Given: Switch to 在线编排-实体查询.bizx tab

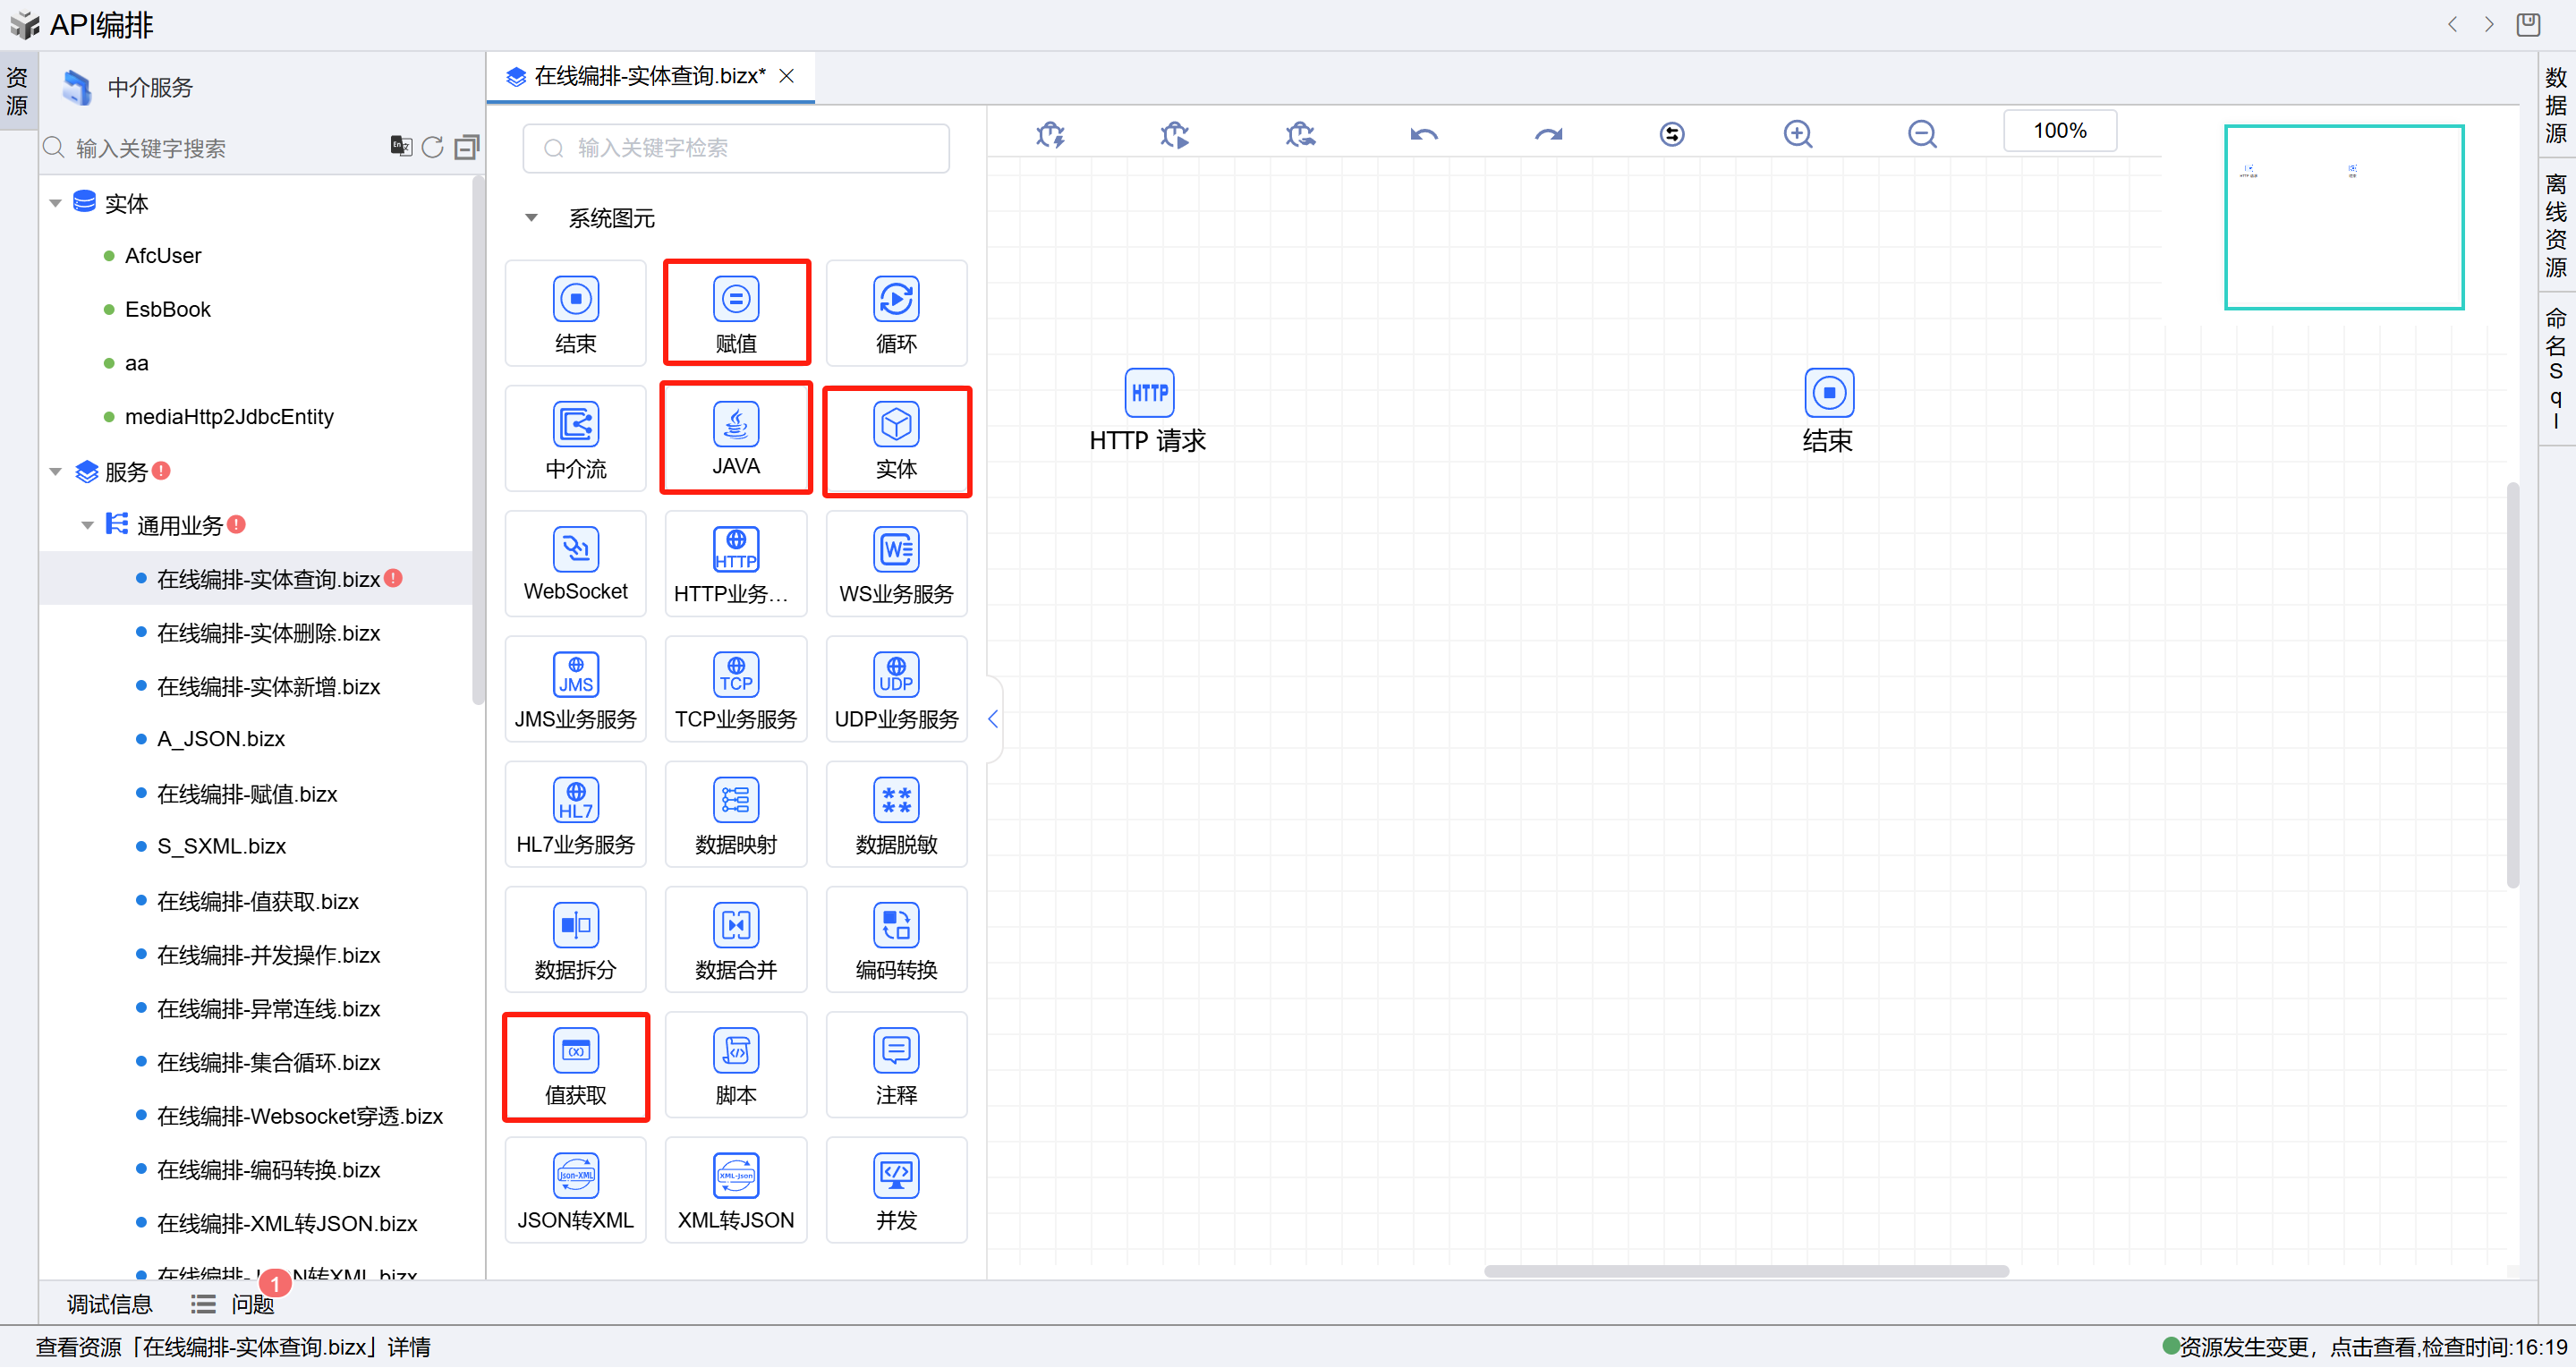Looking at the screenshot, I should 648,77.
